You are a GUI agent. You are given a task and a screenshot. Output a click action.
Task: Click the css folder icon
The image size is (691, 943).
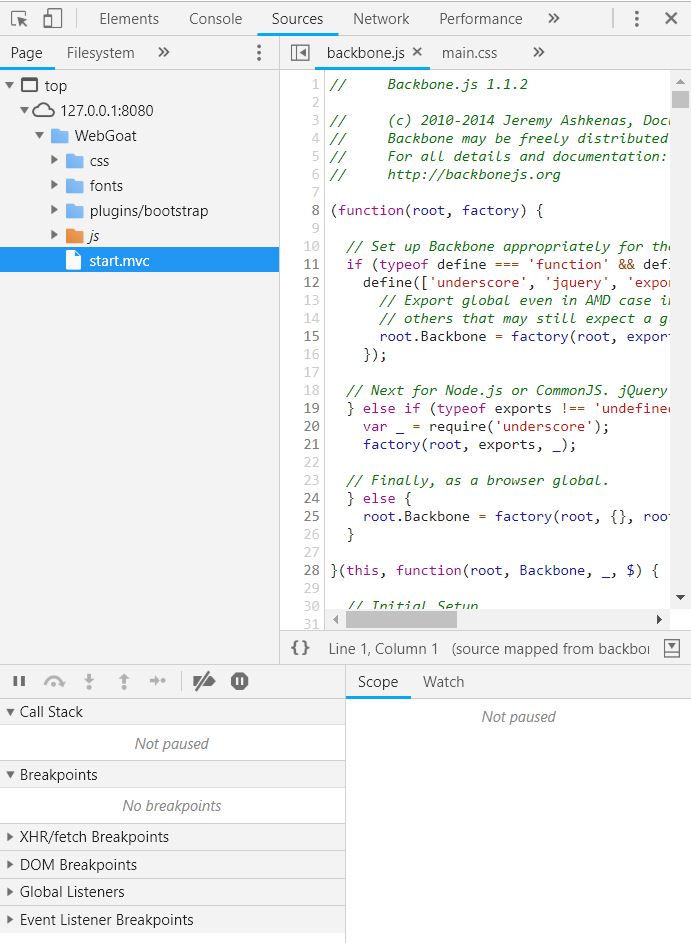75,161
